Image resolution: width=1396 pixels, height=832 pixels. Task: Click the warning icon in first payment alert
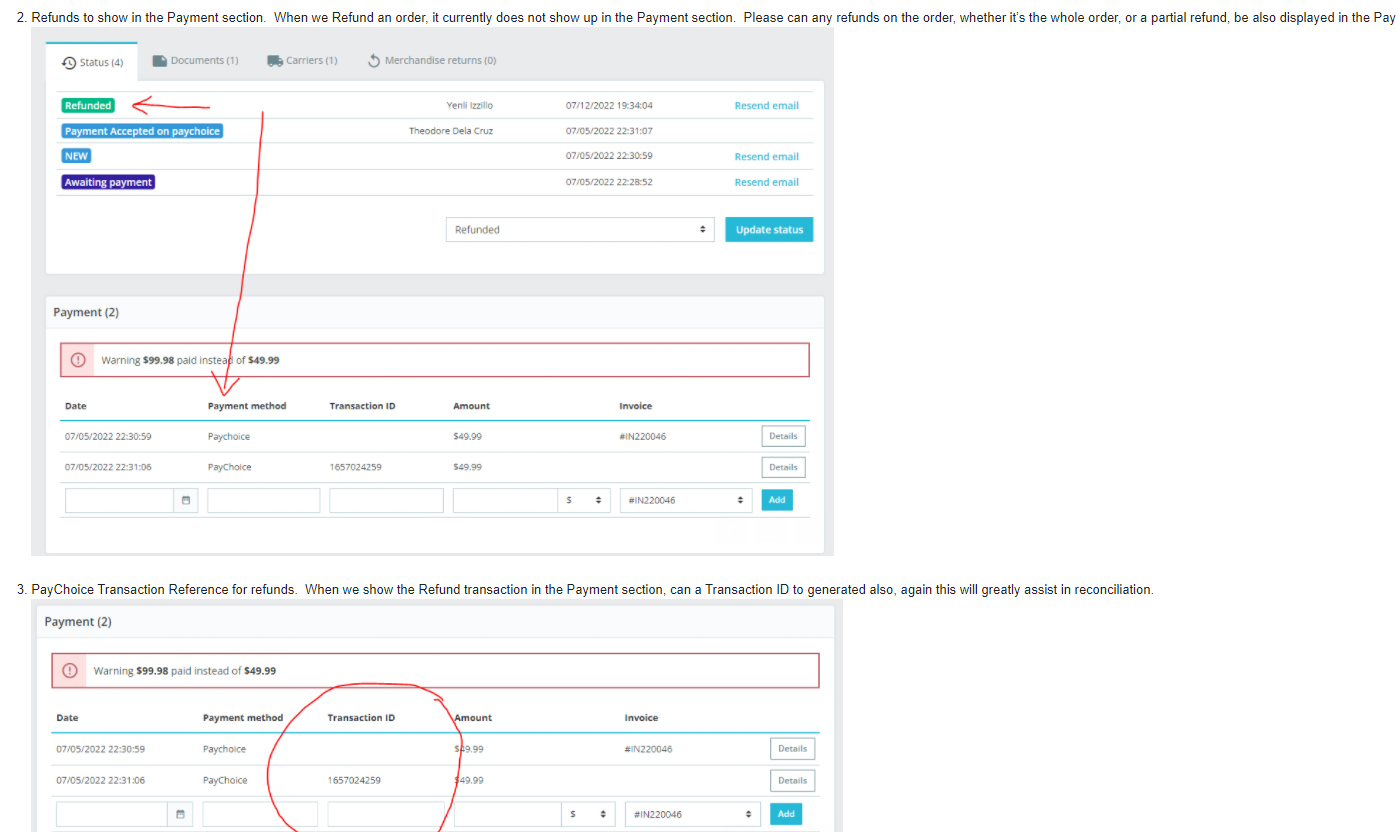tap(80, 360)
